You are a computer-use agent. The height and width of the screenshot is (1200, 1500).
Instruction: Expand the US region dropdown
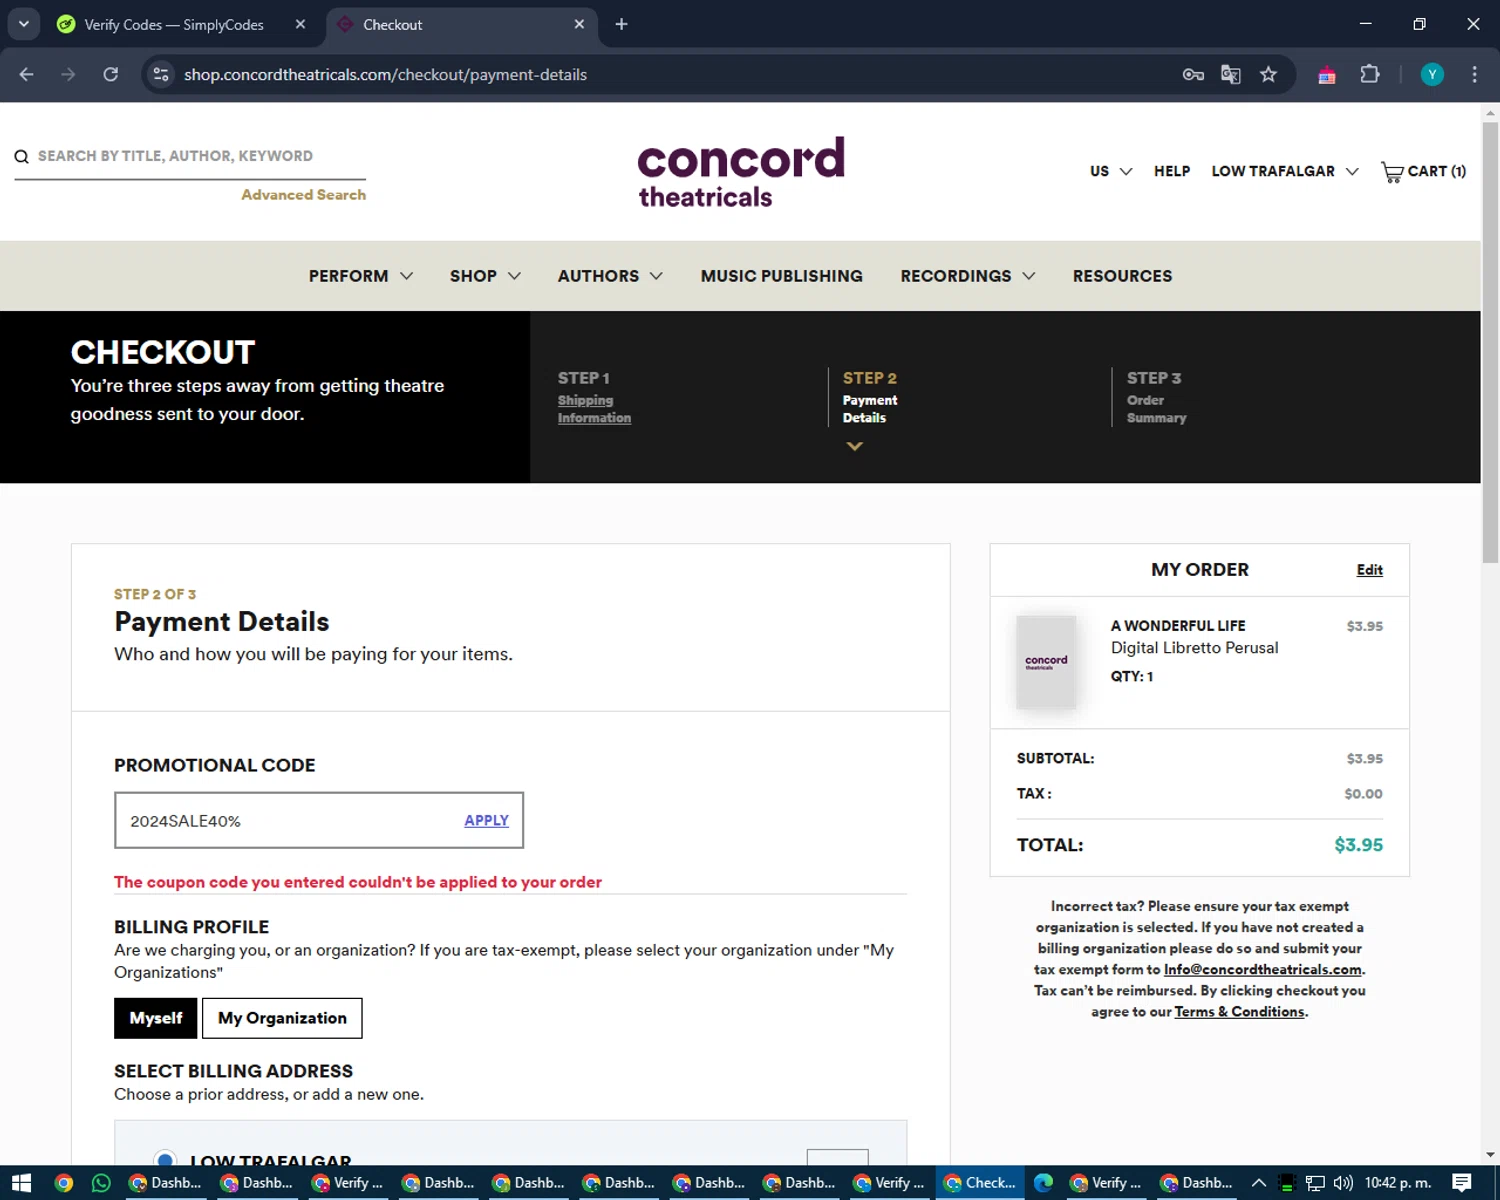[x=1111, y=171]
